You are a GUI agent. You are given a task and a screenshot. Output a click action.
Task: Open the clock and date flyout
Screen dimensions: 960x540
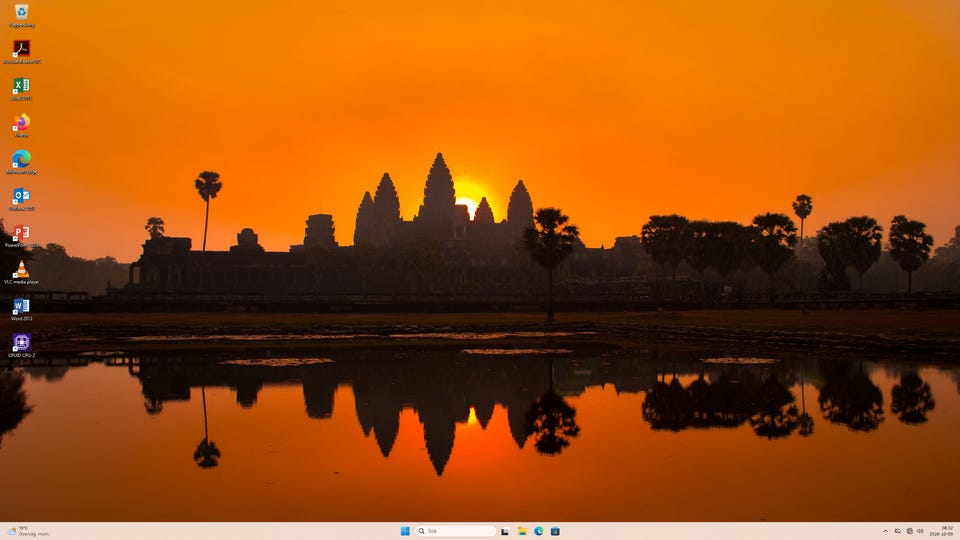point(942,531)
